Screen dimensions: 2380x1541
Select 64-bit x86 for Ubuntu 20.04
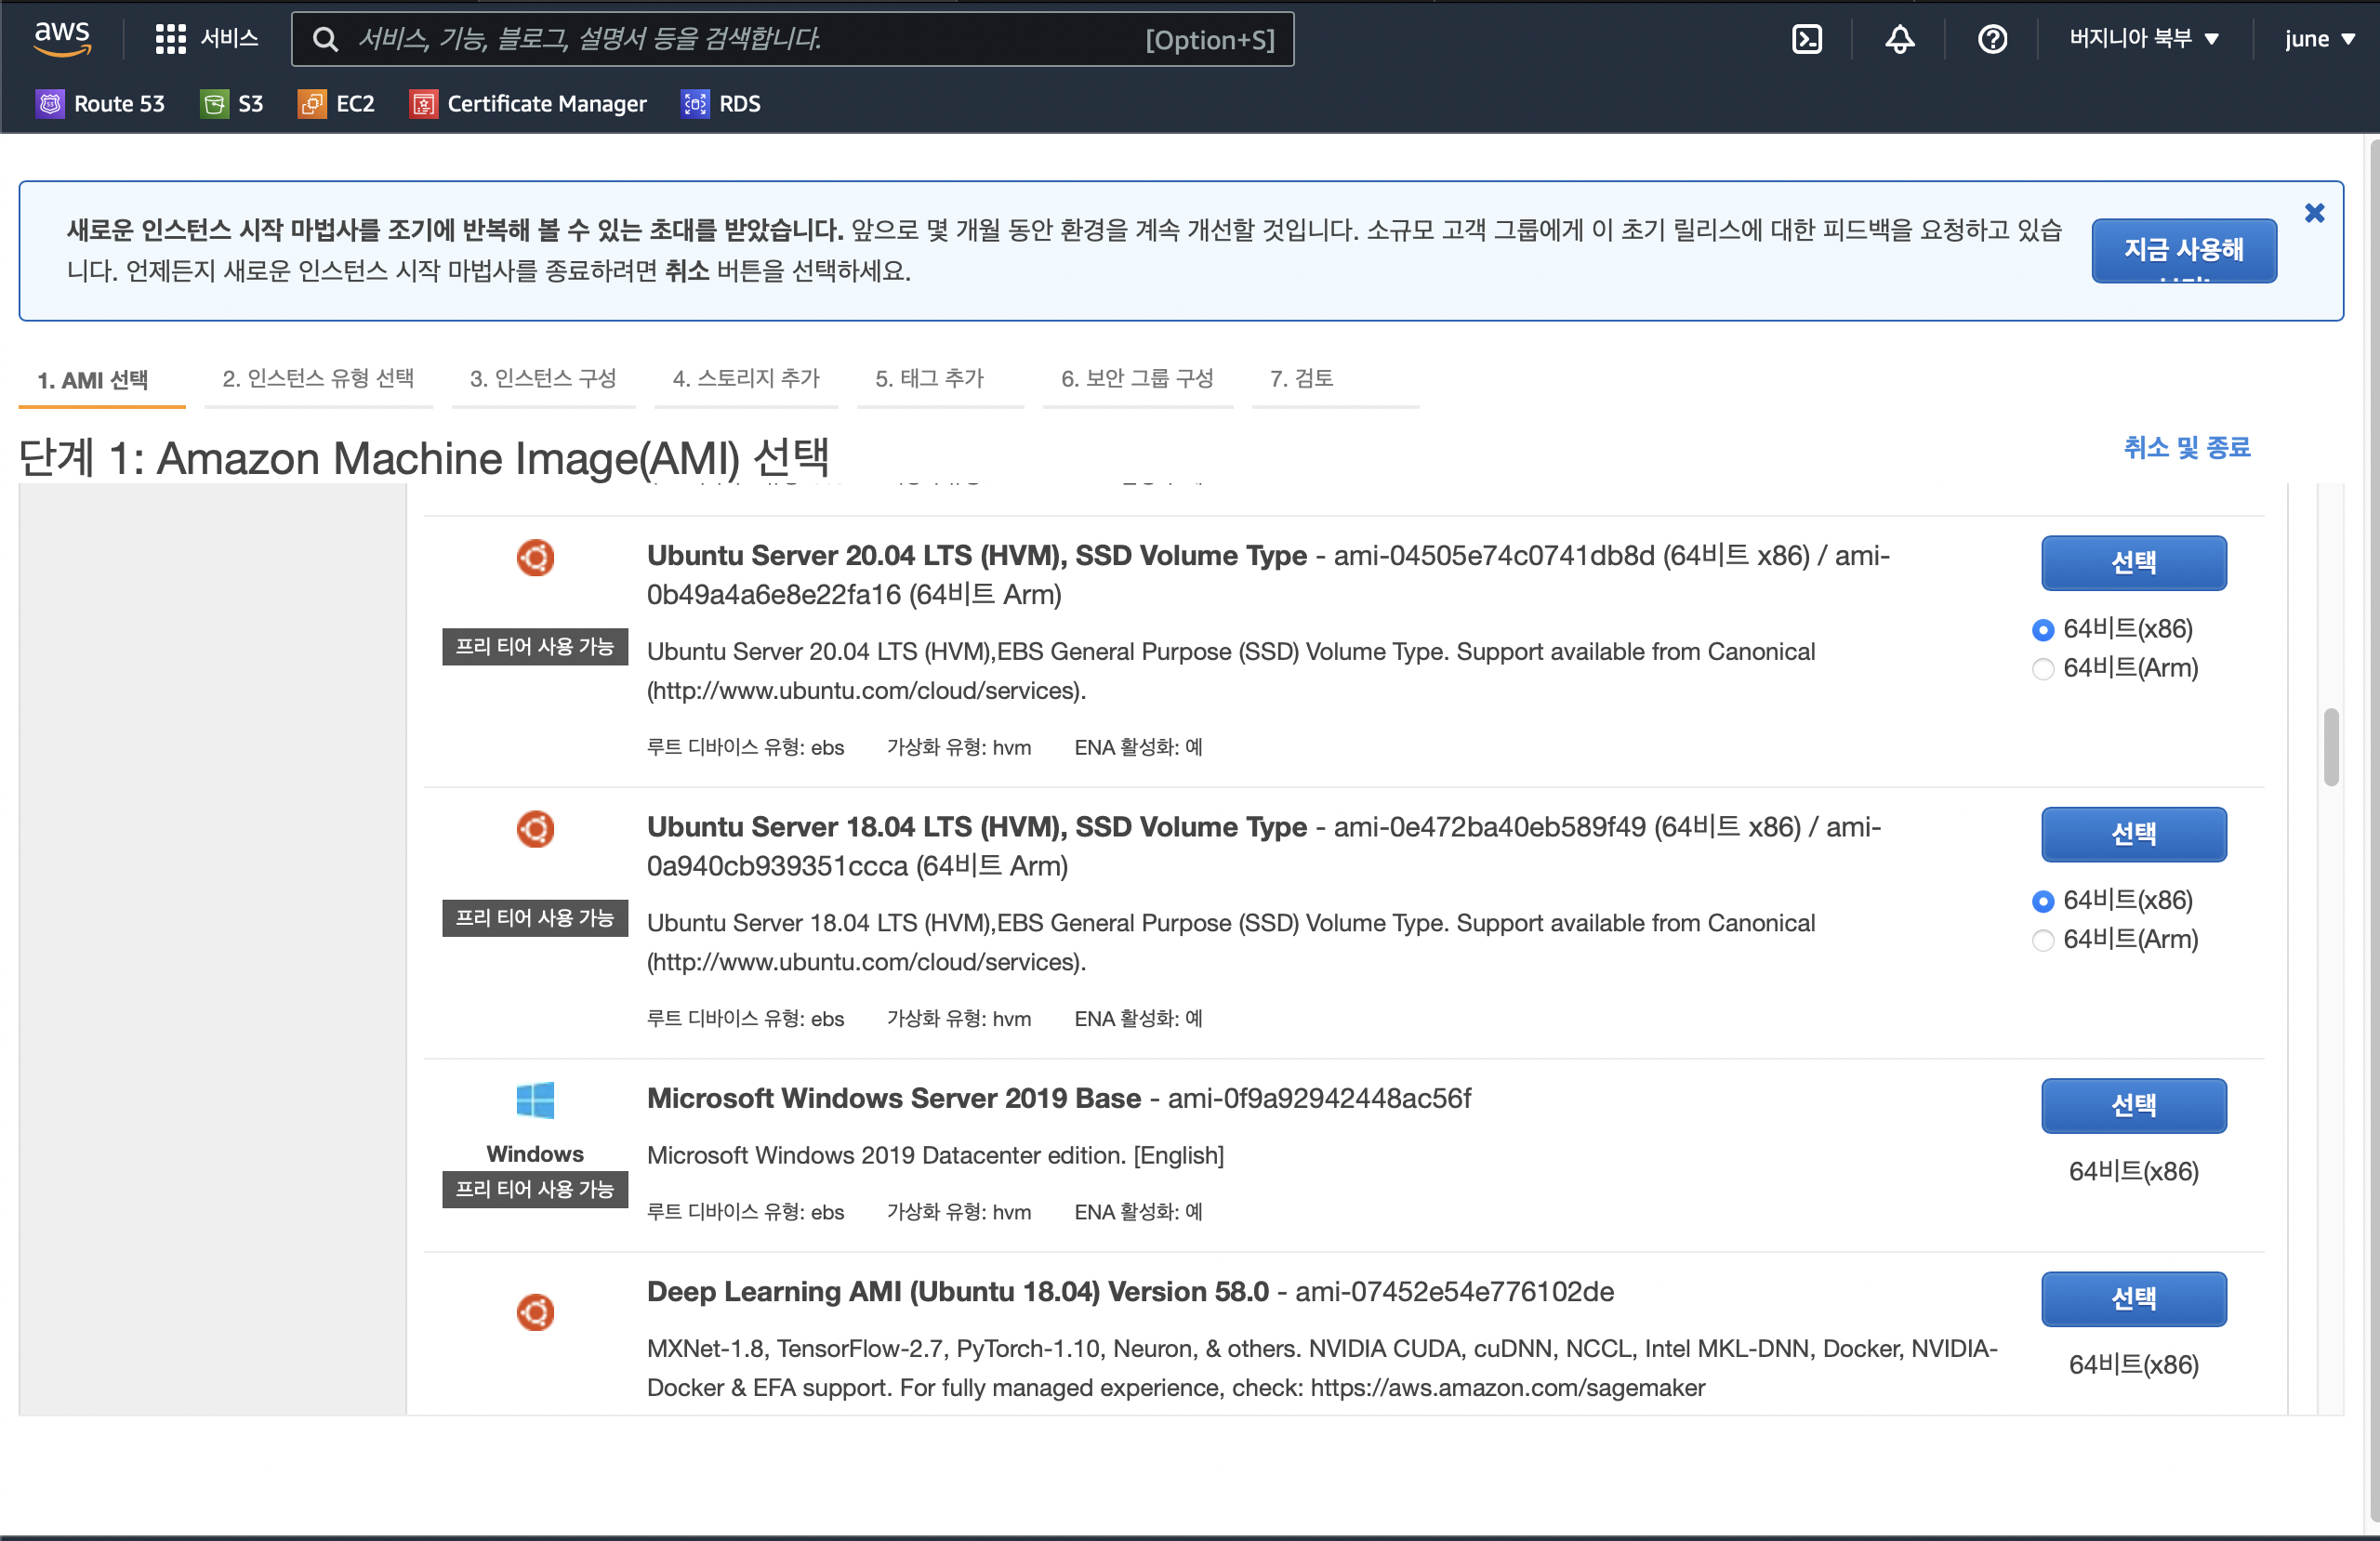pos(2043,630)
